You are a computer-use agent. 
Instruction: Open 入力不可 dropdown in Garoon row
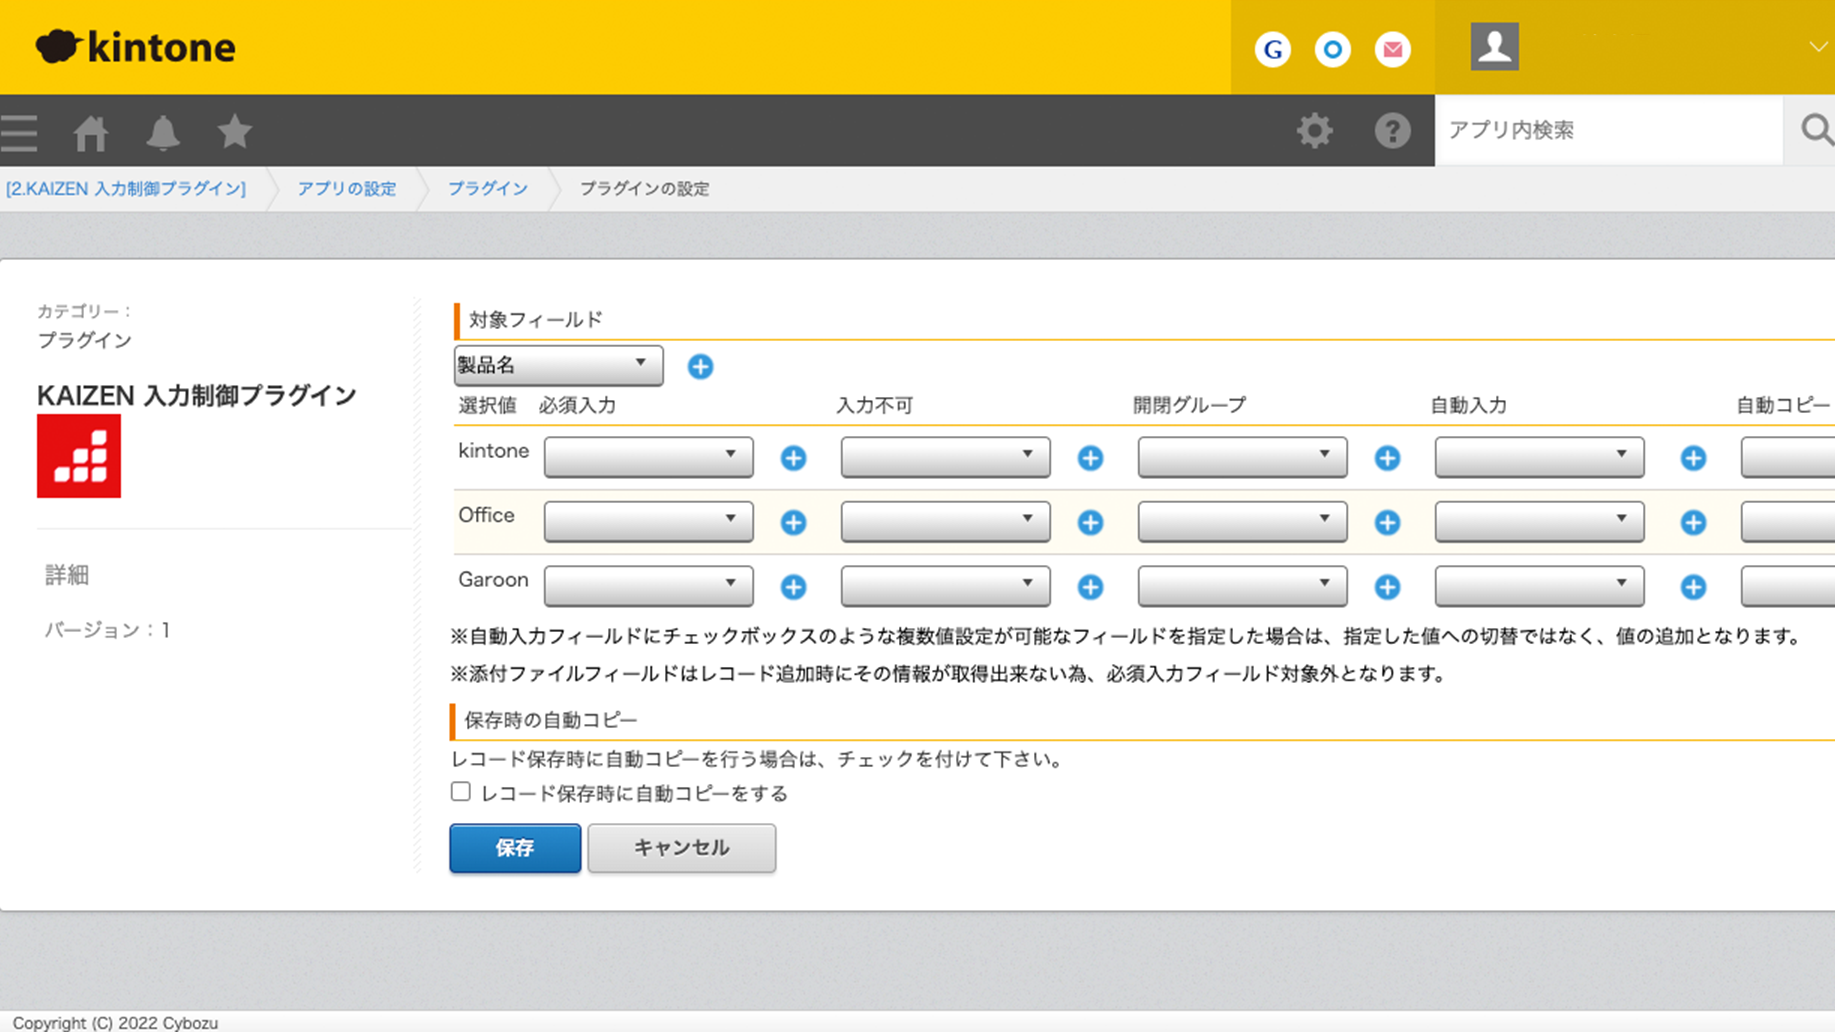pyautogui.click(x=945, y=586)
